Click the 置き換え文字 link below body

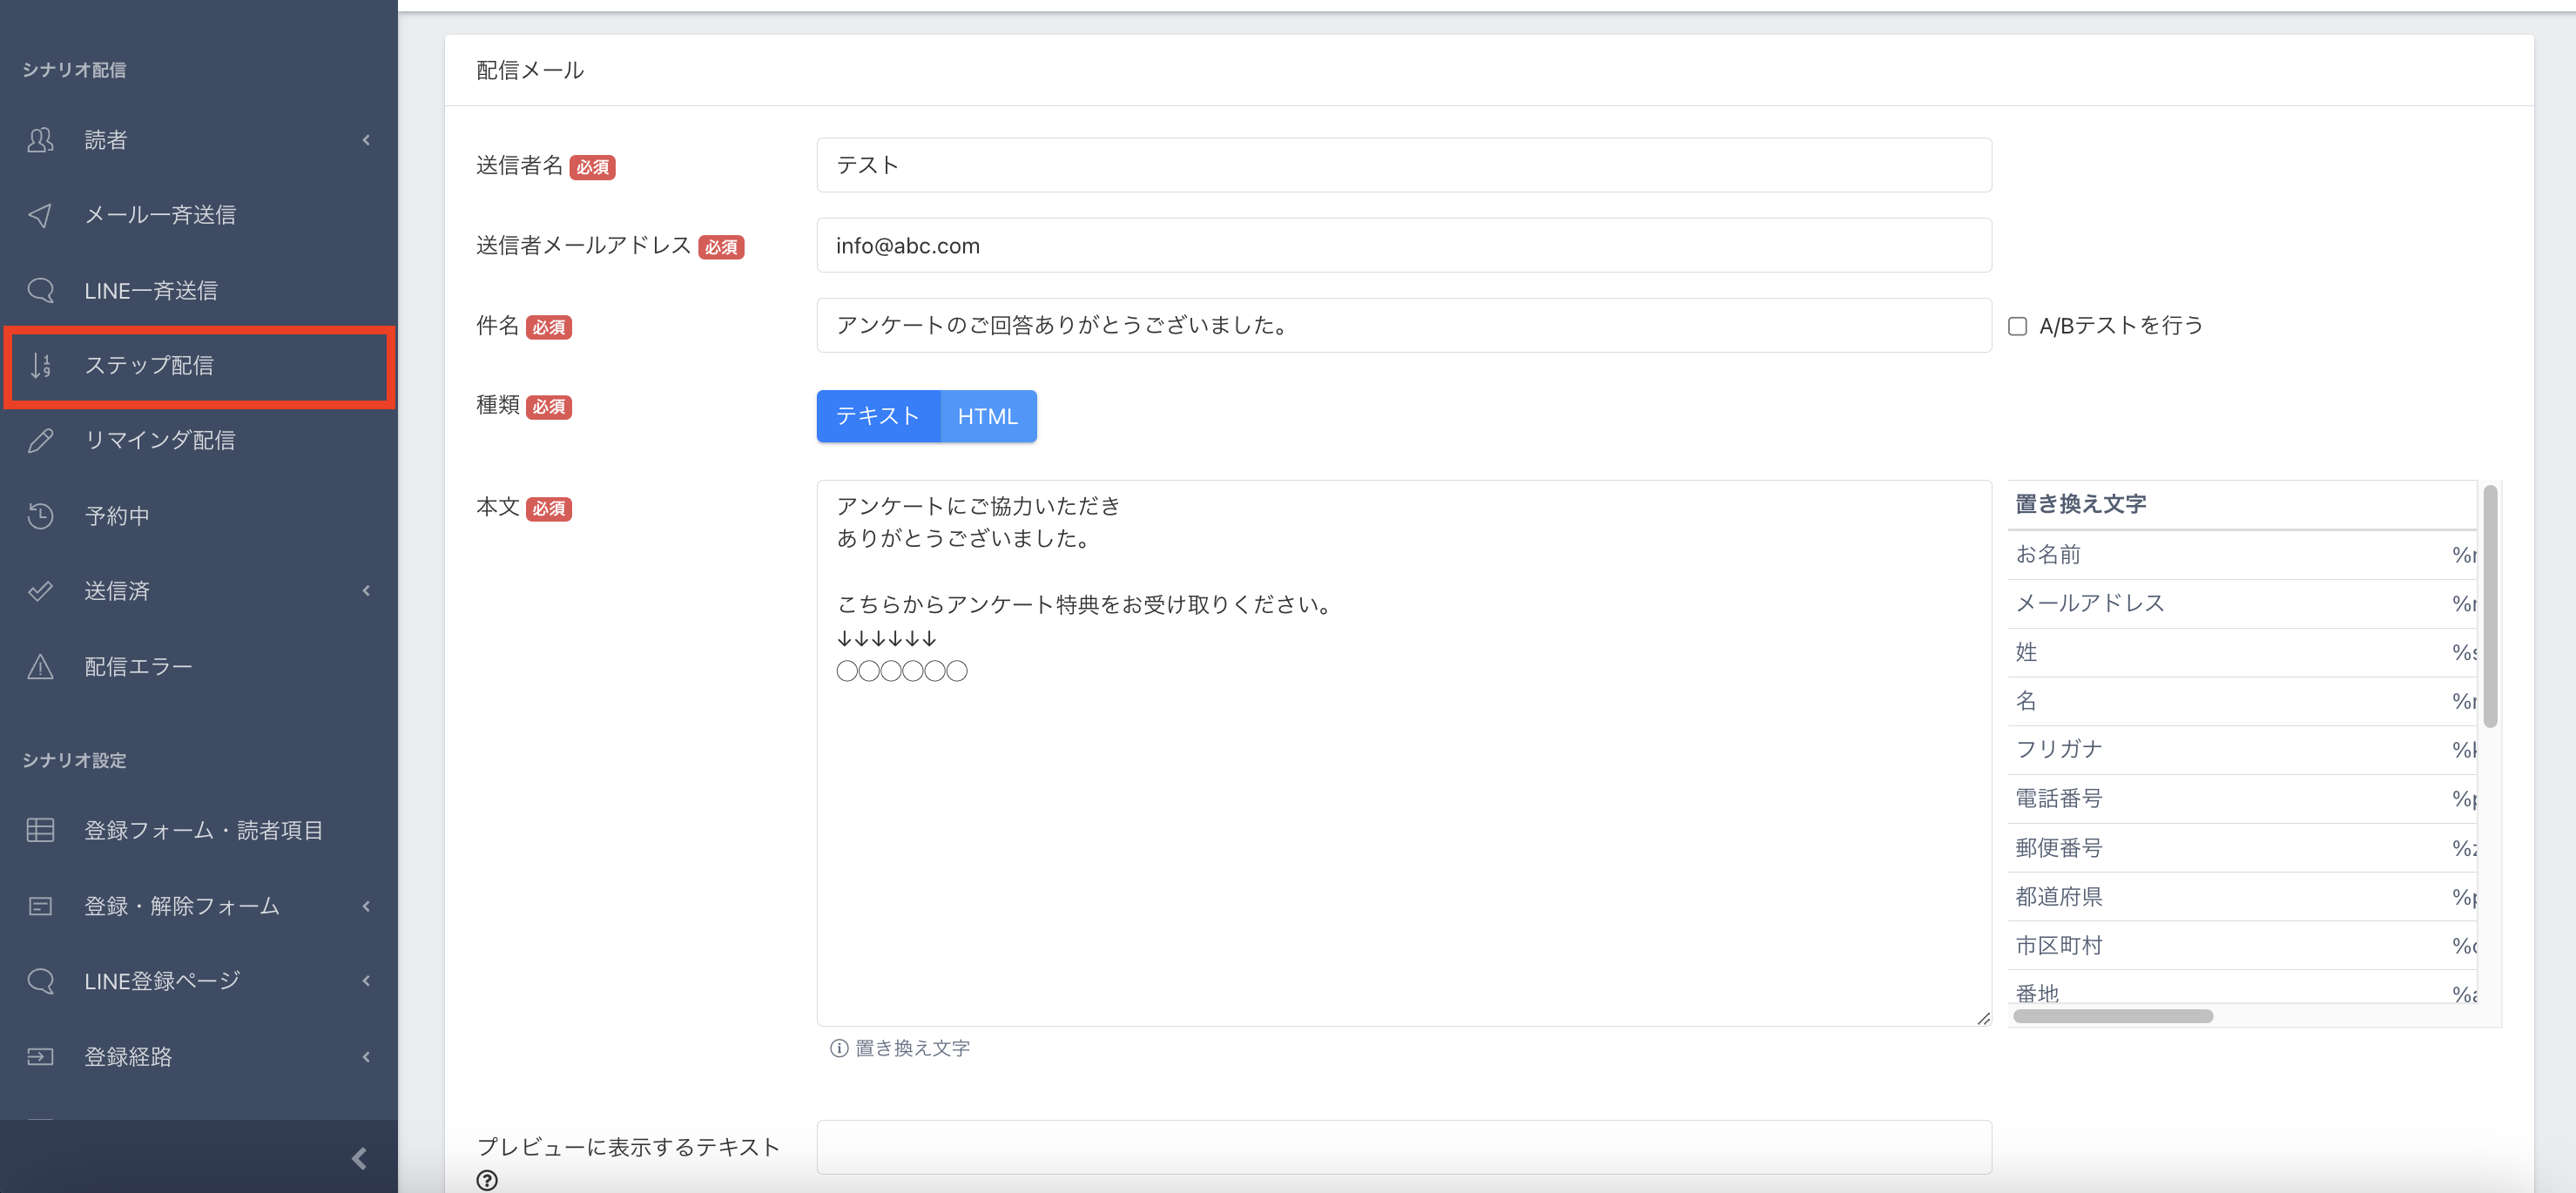click(x=911, y=1048)
